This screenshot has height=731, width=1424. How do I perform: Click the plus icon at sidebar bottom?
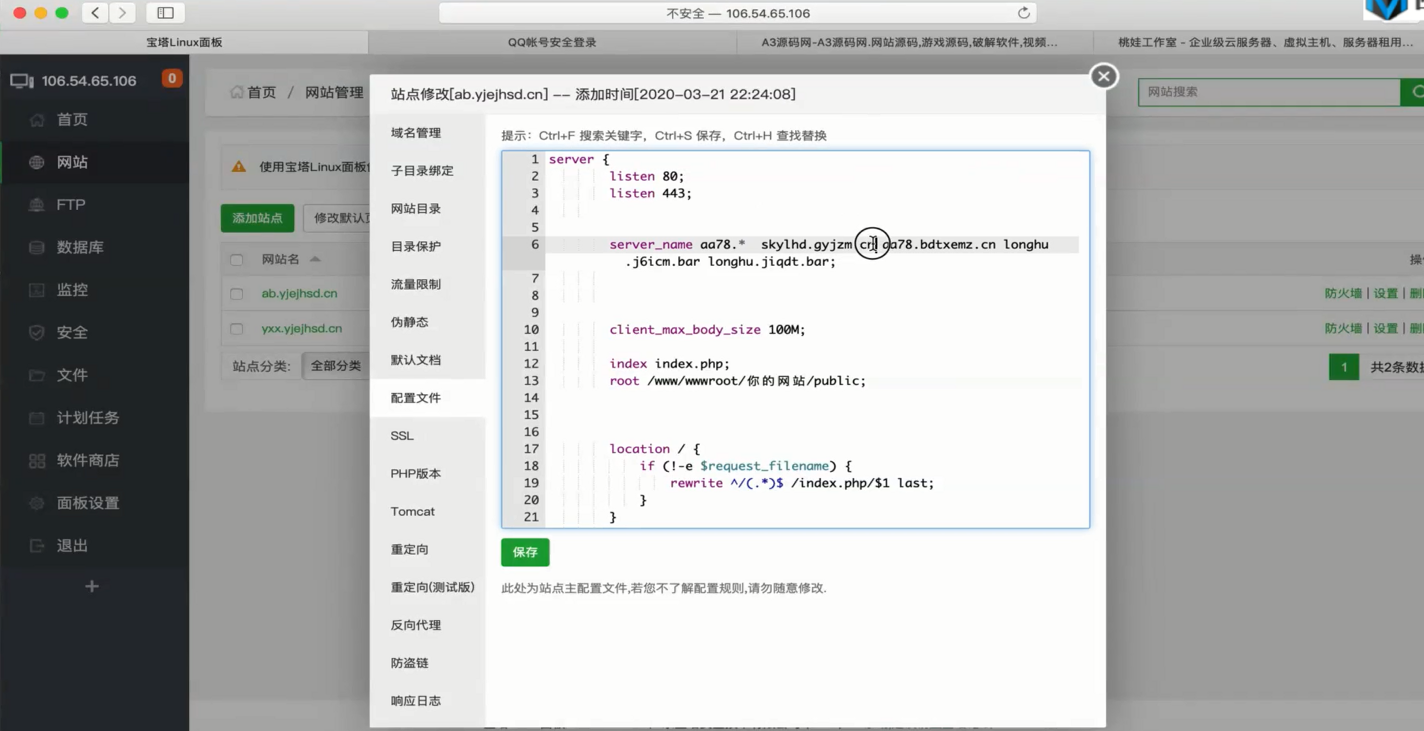pos(92,586)
